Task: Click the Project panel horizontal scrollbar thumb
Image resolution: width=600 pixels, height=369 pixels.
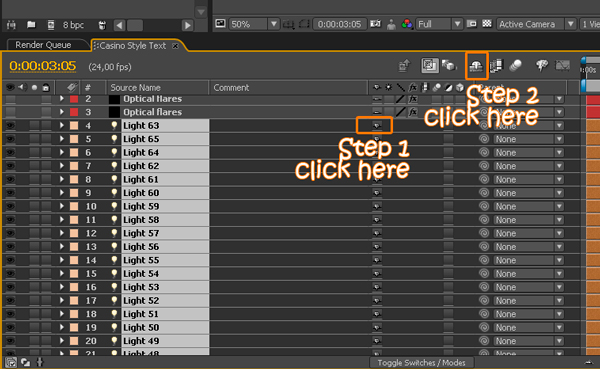Action: coord(135,25)
